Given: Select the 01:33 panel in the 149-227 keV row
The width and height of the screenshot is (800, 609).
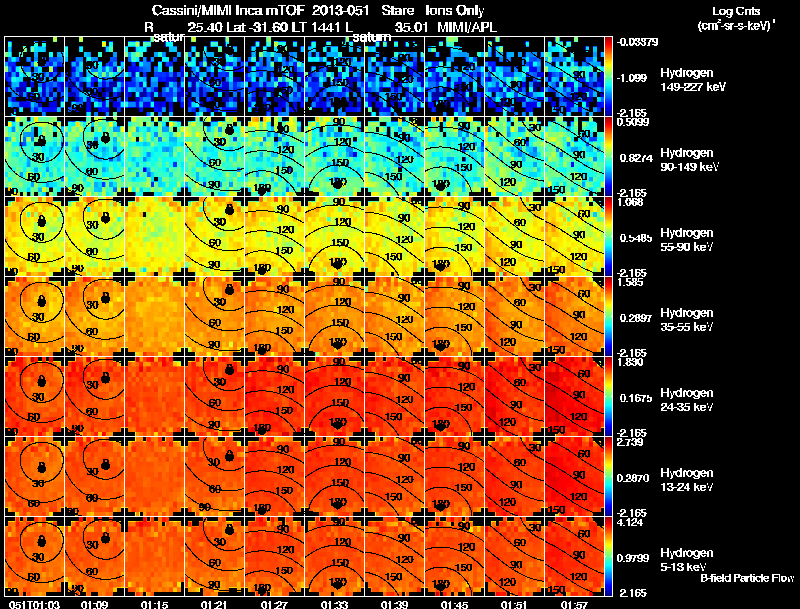Looking at the screenshot, I should [x=335, y=77].
